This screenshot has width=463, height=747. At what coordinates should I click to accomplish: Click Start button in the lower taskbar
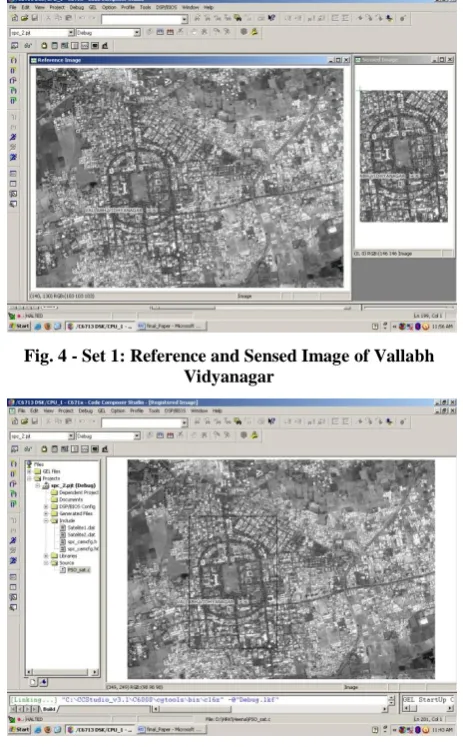click(19, 730)
